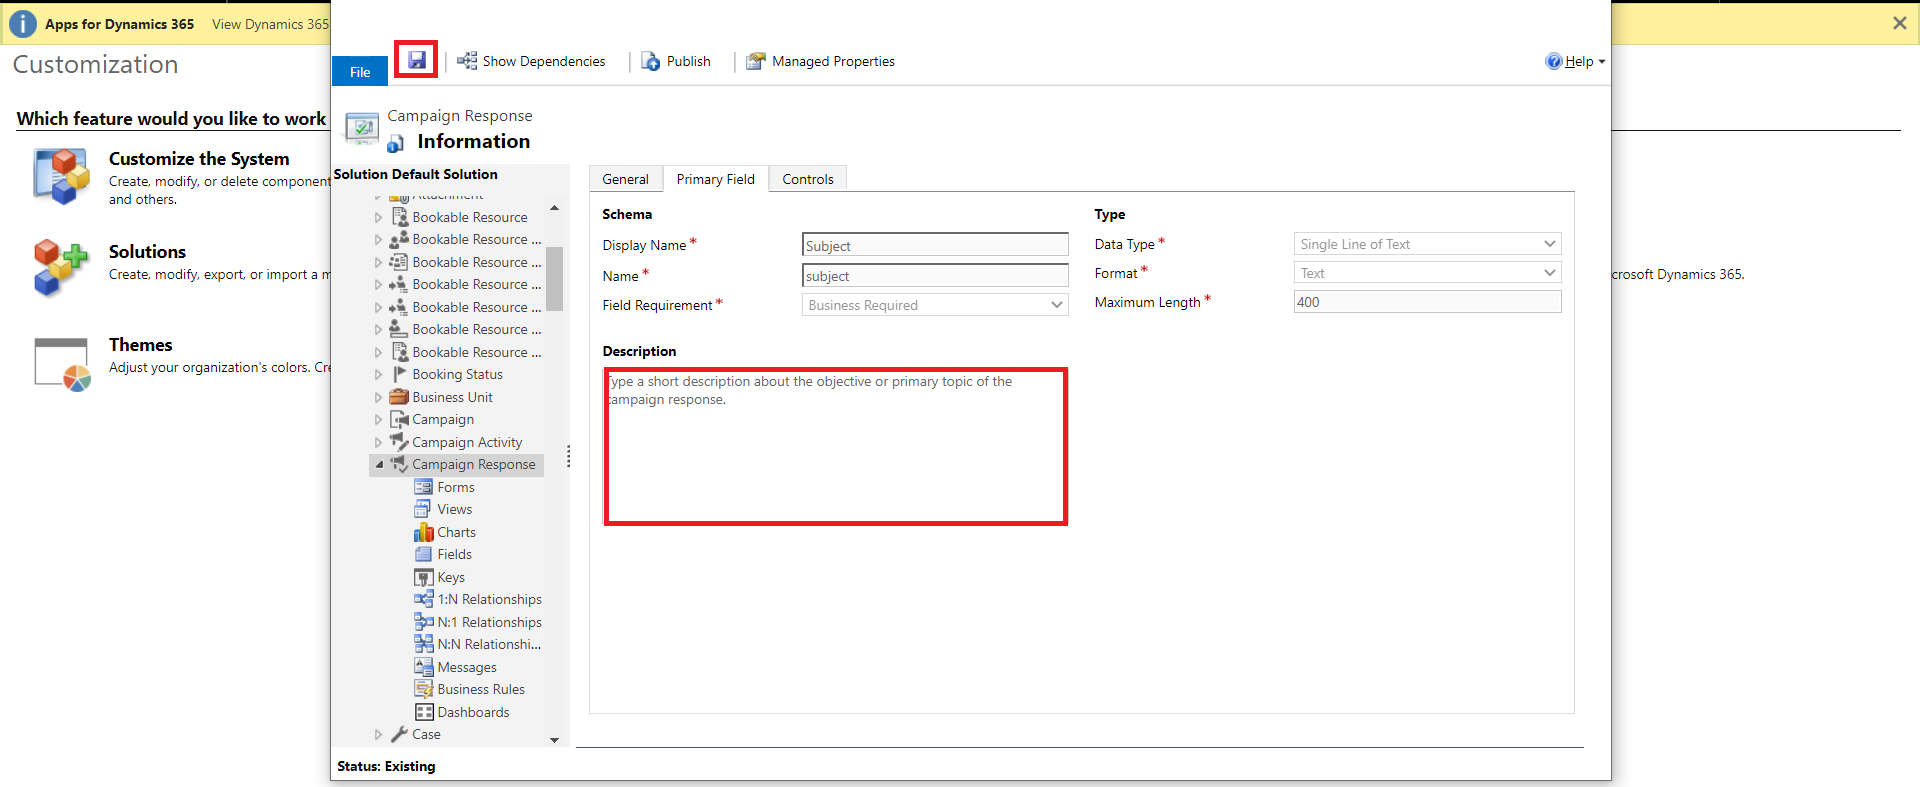The image size is (1920, 787).
Task: Click the Dashboards icon in tree
Action: click(424, 712)
